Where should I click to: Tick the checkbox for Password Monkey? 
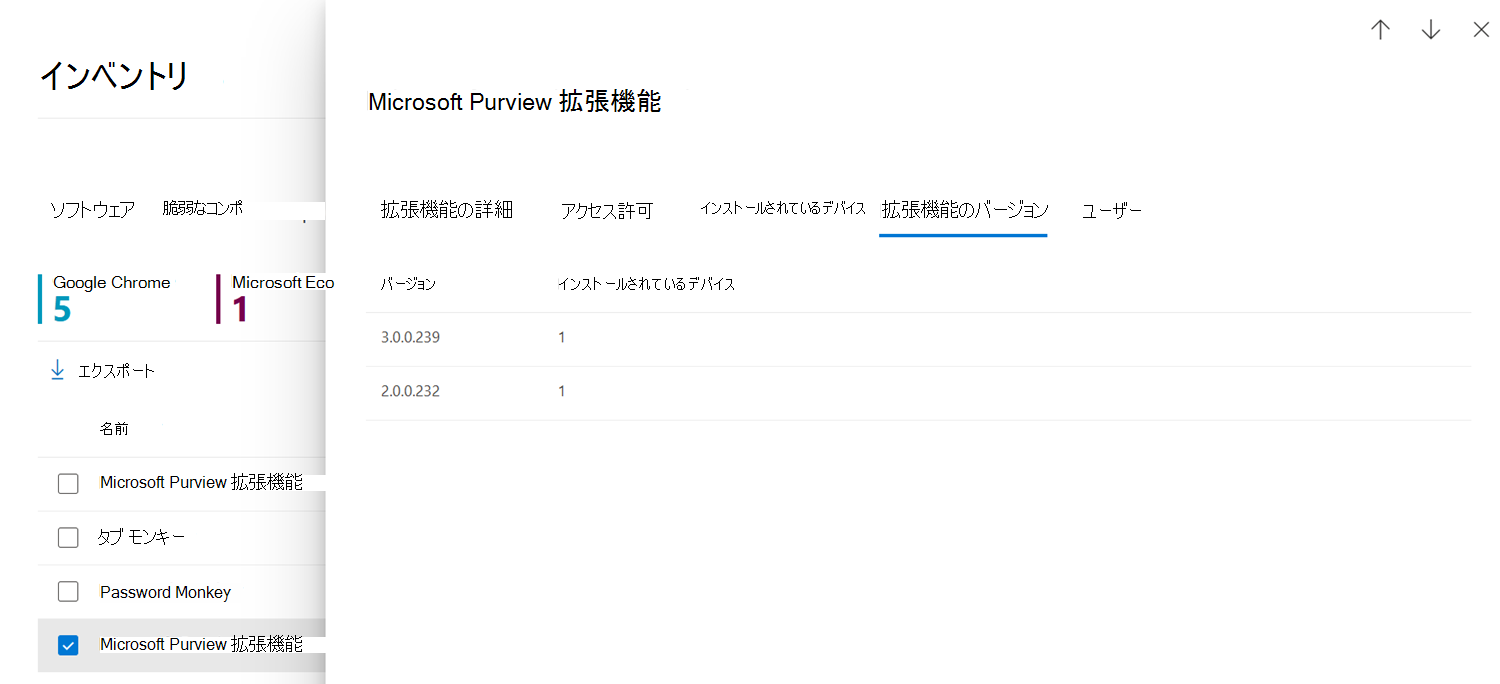point(68,592)
